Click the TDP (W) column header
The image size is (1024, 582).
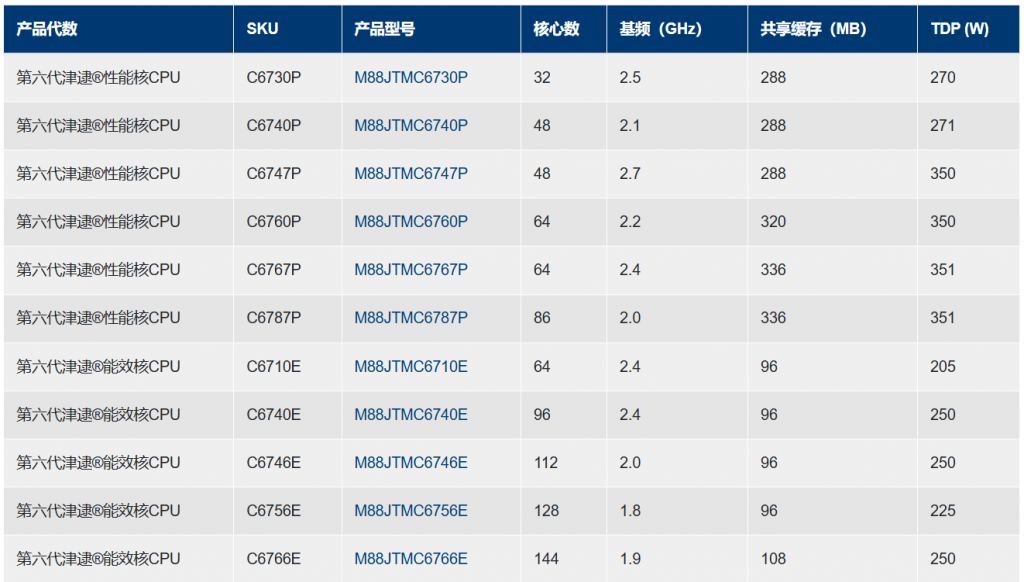[959, 29]
